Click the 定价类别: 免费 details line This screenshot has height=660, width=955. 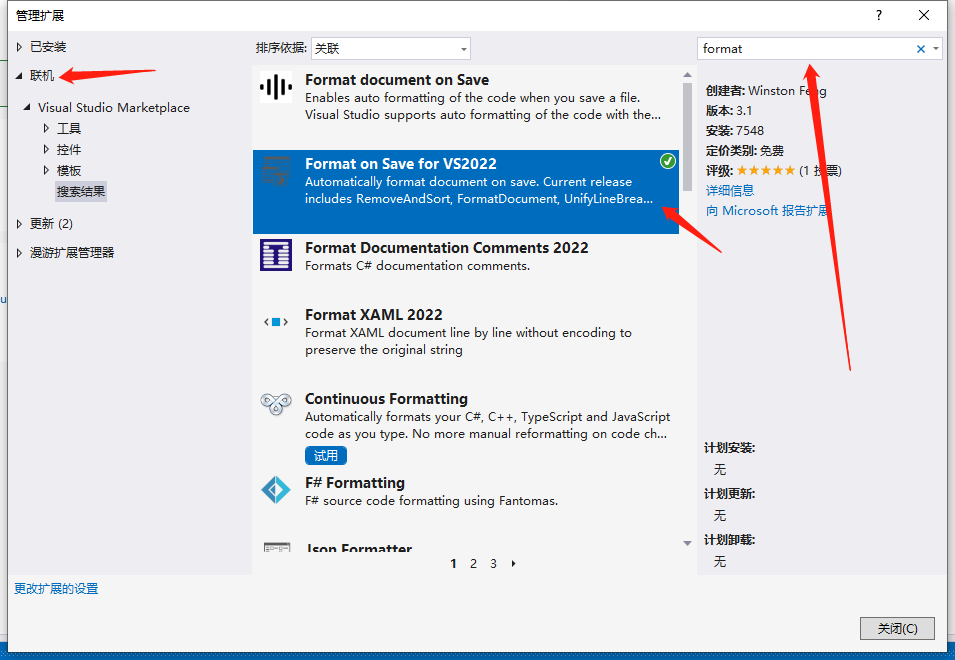pyautogui.click(x=745, y=151)
